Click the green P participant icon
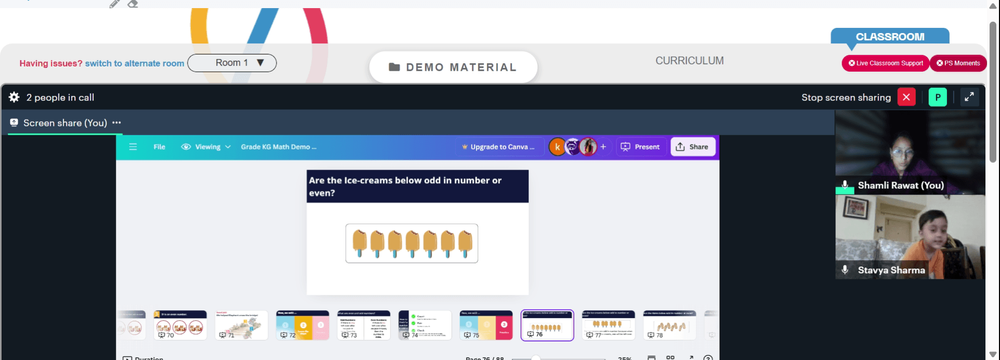 (938, 97)
